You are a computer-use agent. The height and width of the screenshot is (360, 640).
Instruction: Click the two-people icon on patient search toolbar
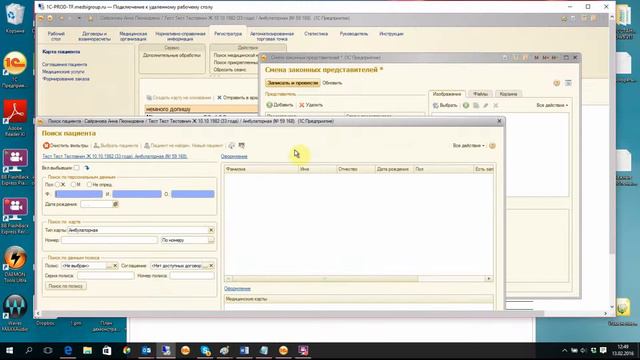(231, 146)
